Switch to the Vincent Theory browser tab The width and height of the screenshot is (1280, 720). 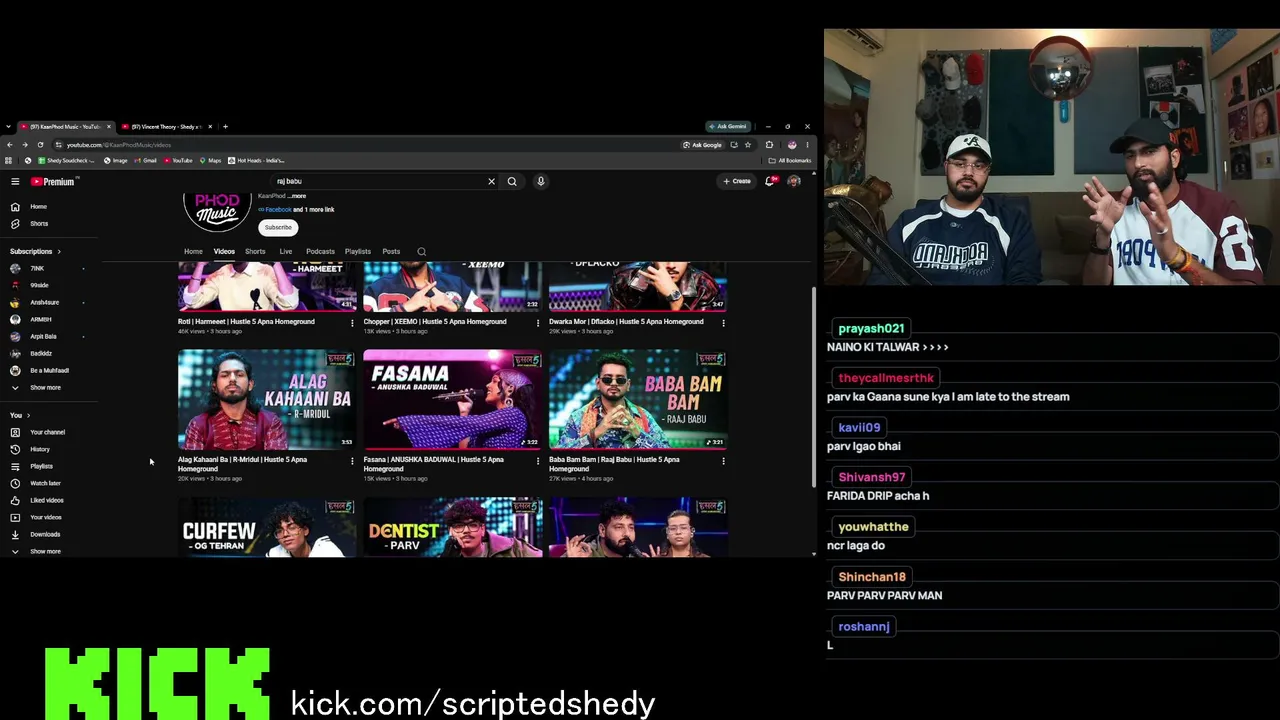point(167,127)
